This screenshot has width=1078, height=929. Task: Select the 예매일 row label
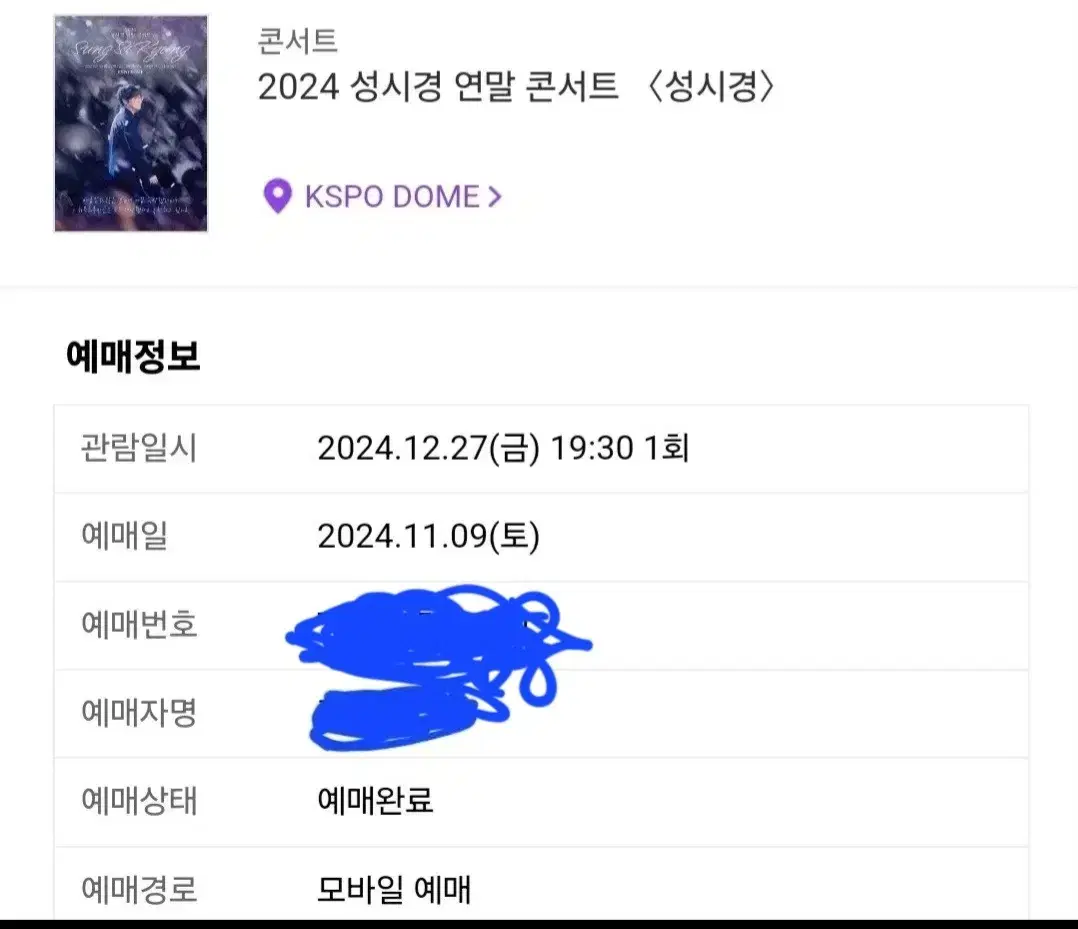tap(124, 536)
